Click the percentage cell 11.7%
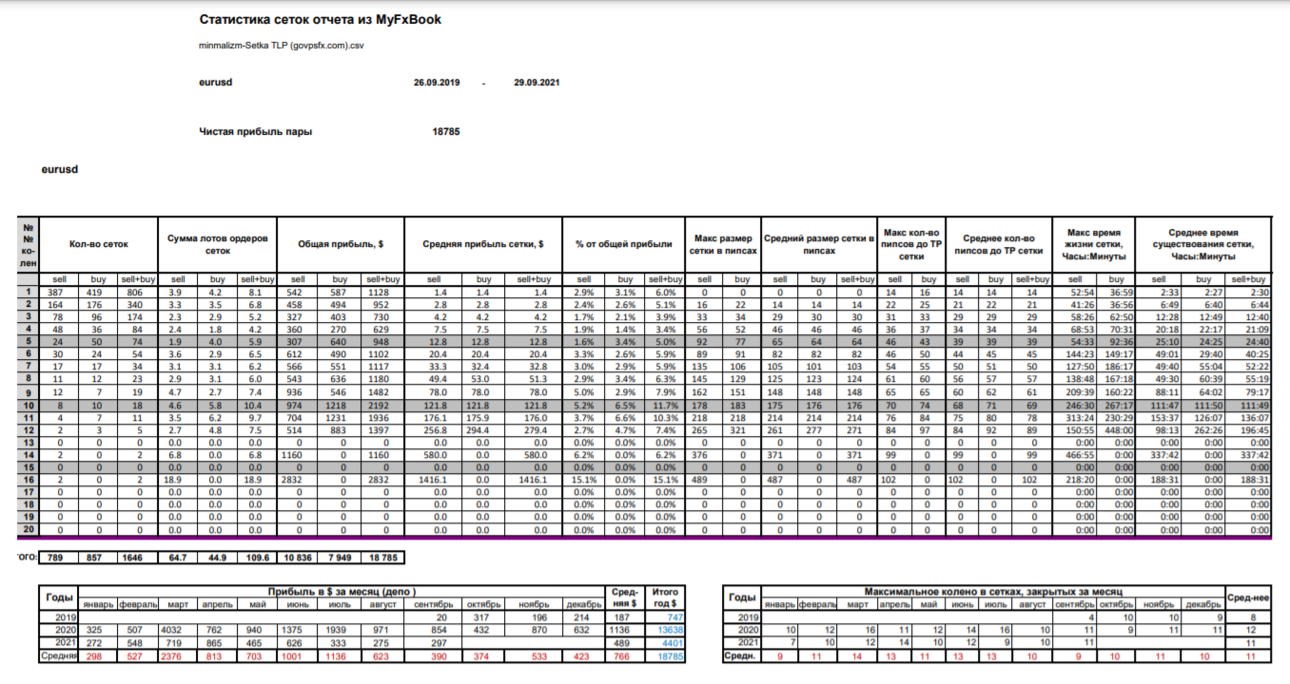The width and height of the screenshot is (1290, 684). click(666, 406)
